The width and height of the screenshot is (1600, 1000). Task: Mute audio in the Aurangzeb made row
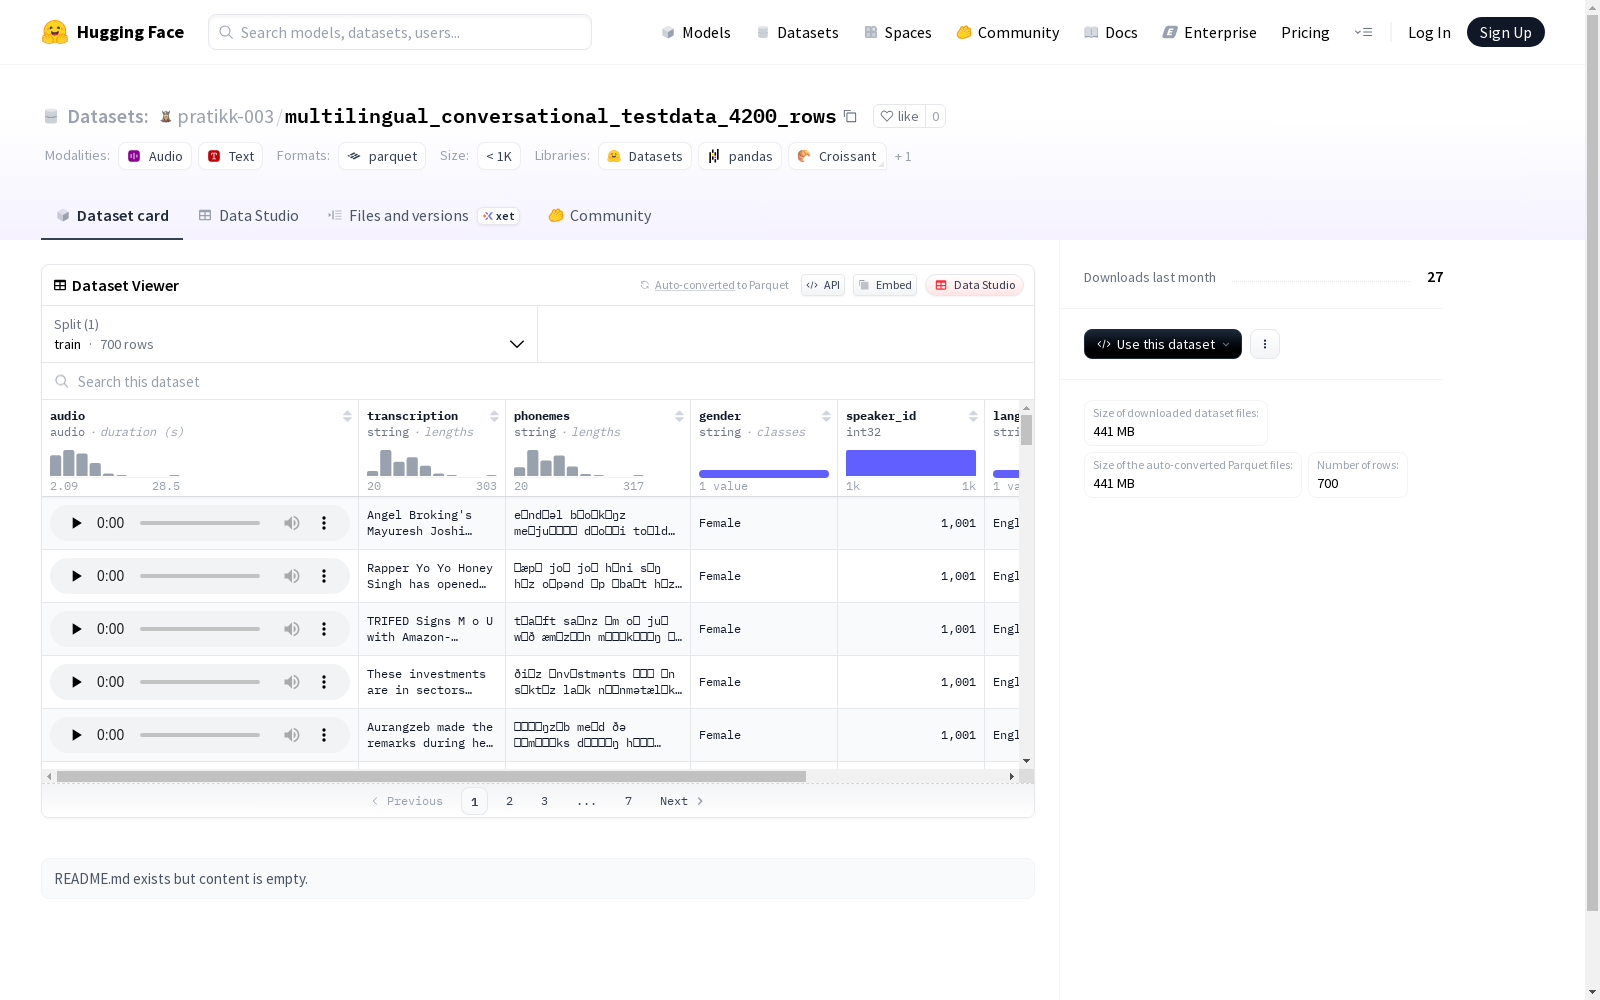coord(292,735)
